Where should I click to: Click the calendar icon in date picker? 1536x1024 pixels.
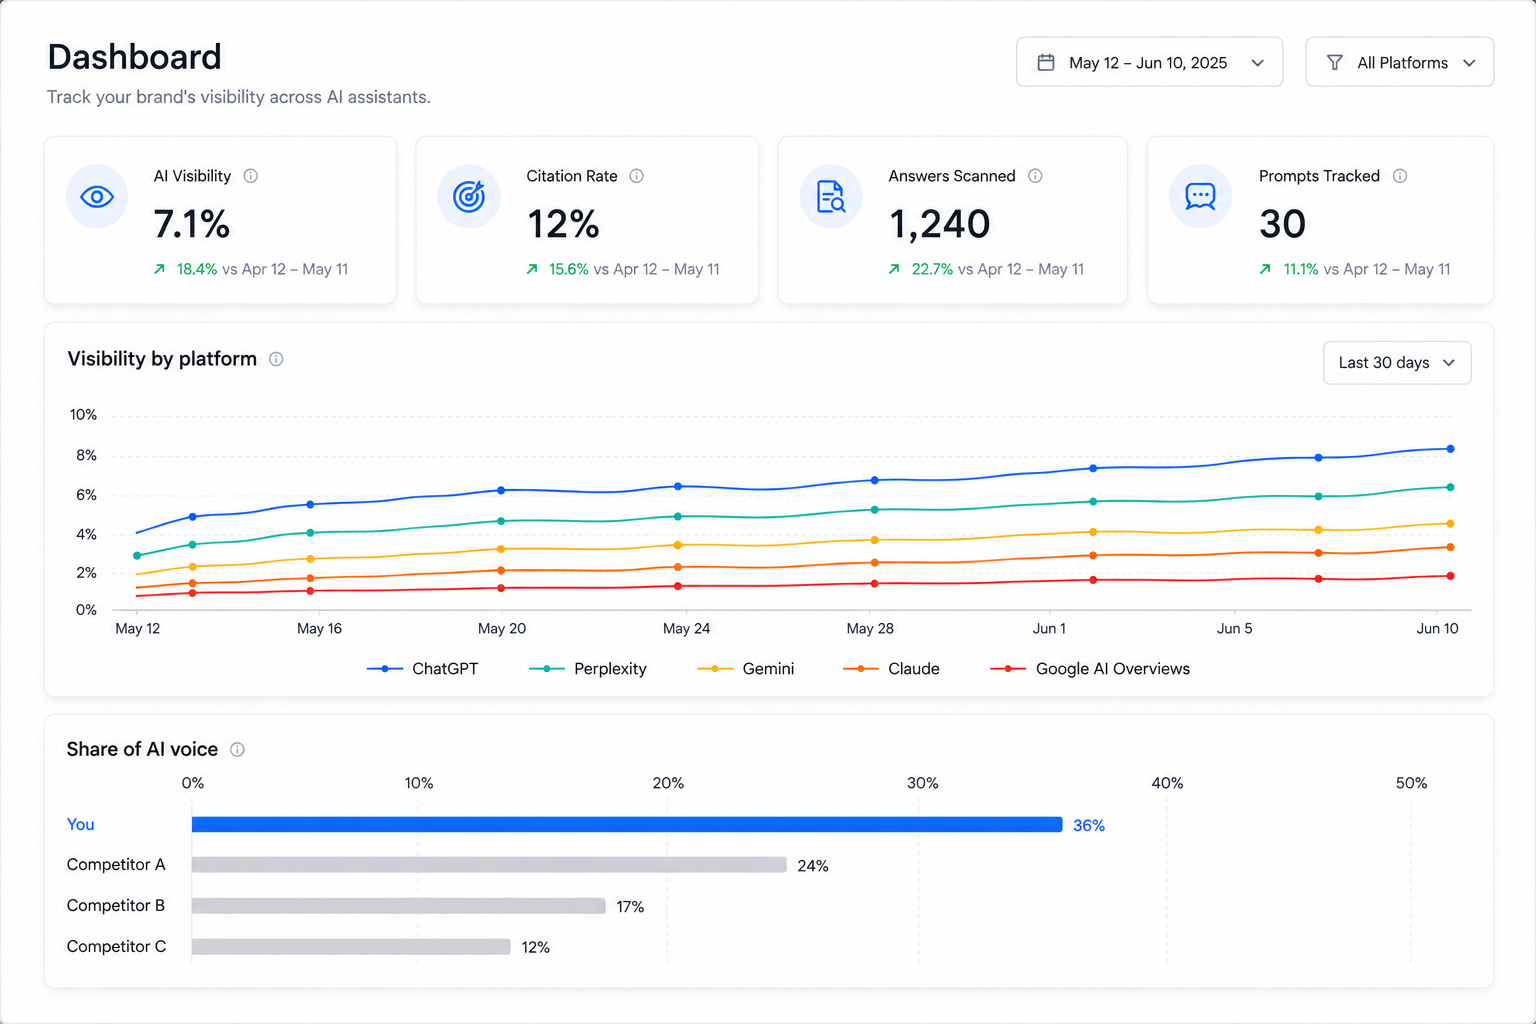1046,62
